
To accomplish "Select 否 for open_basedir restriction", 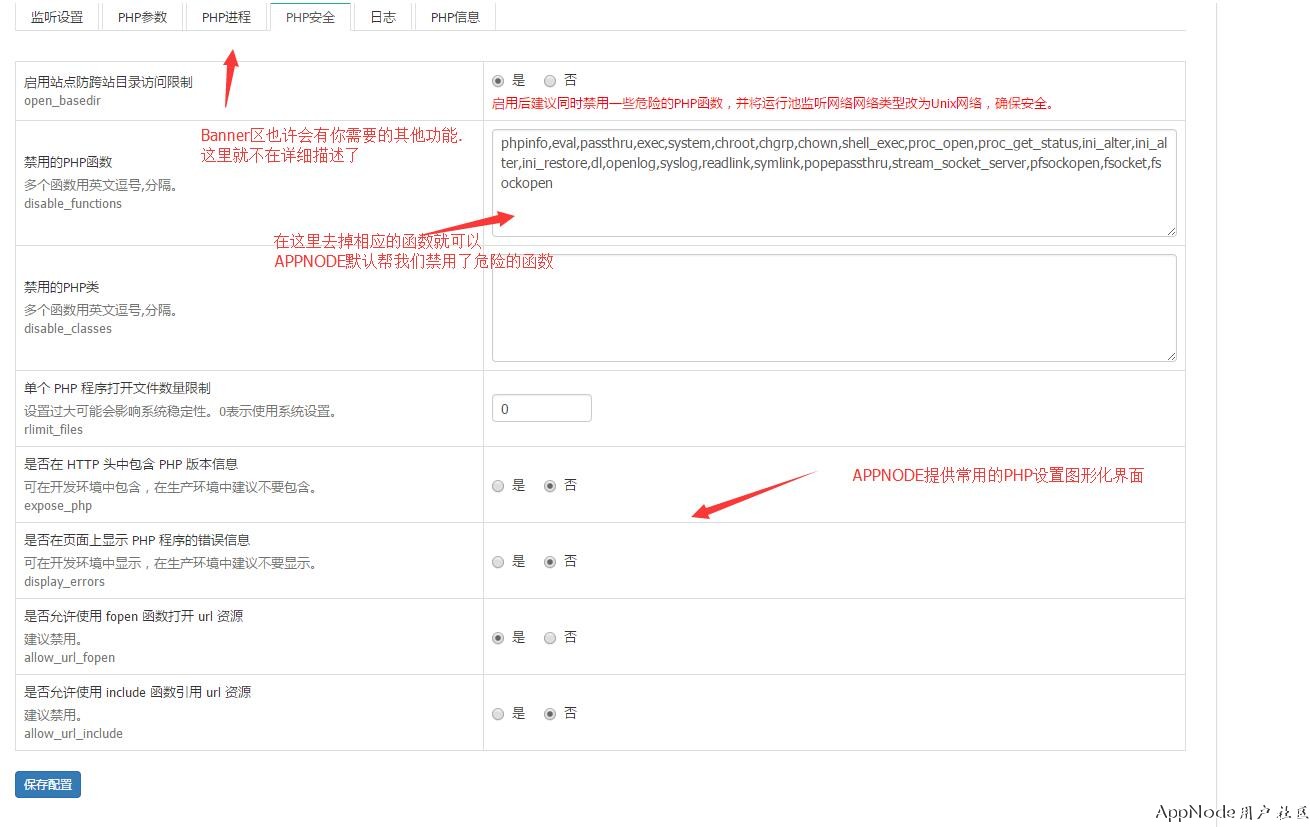I will tap(550, 81).
